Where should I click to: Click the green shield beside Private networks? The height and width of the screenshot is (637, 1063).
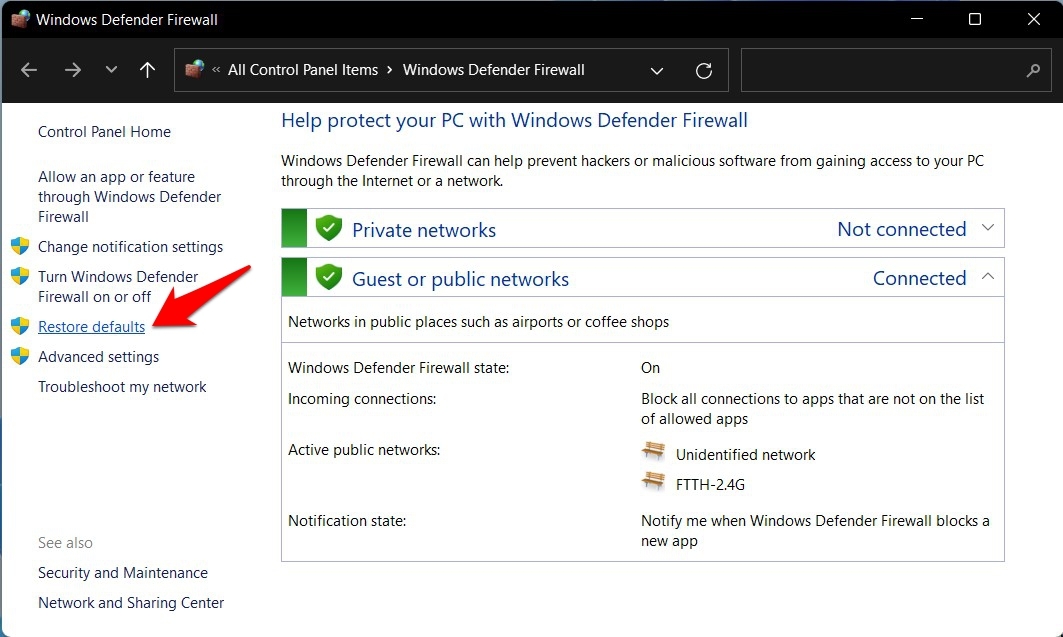click(x=328, y=229)
